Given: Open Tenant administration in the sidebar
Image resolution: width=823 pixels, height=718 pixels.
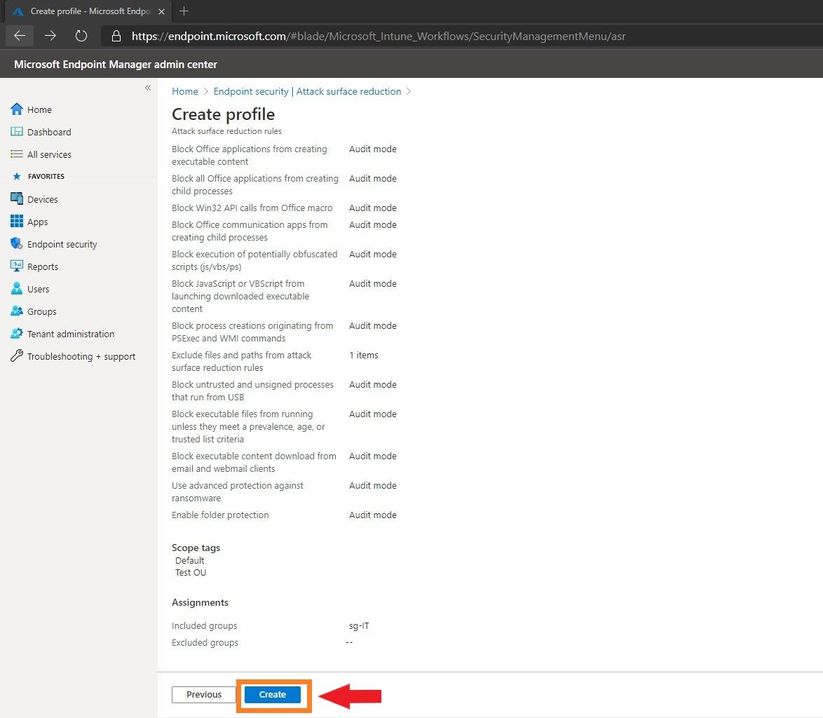Looking at the screenshot, I should [71, 334].
